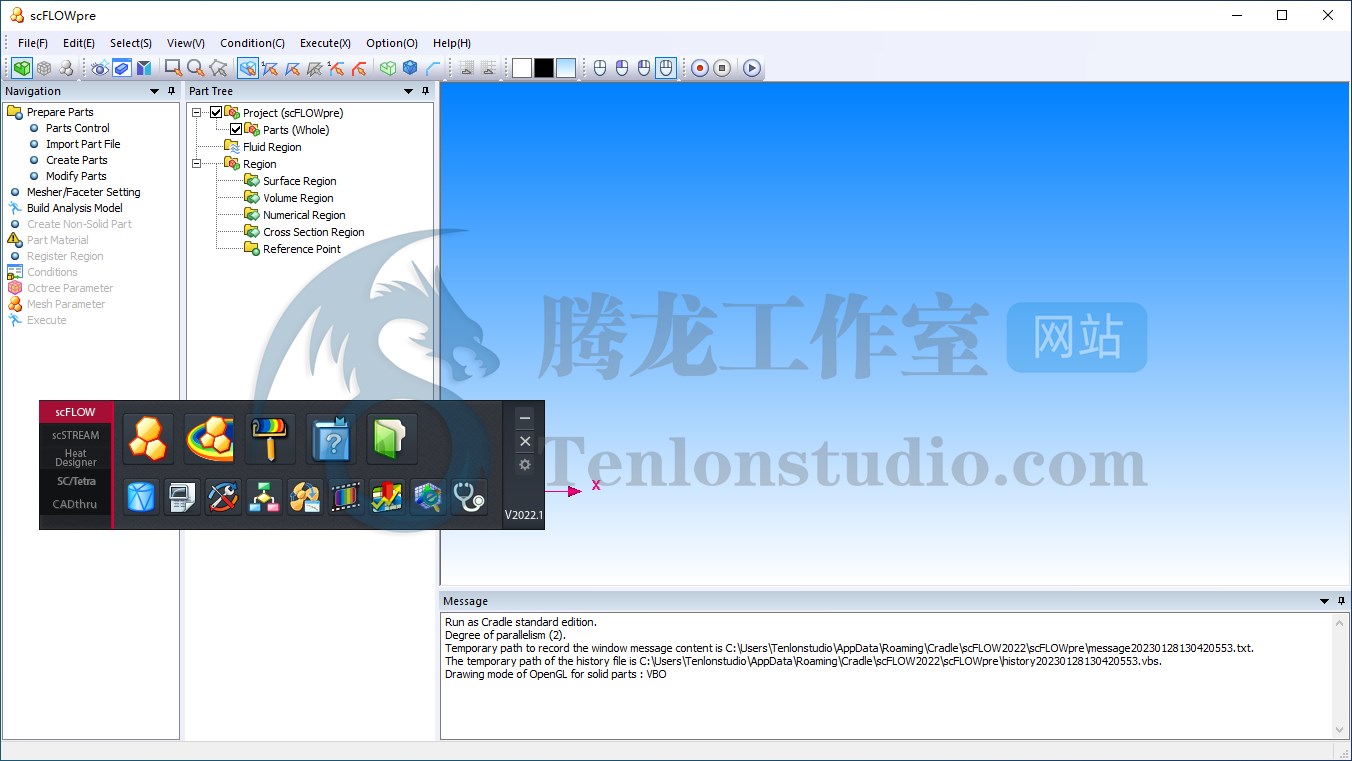Click the fan propeller launcher icon

pyautogui.click(x=305, y=497)
